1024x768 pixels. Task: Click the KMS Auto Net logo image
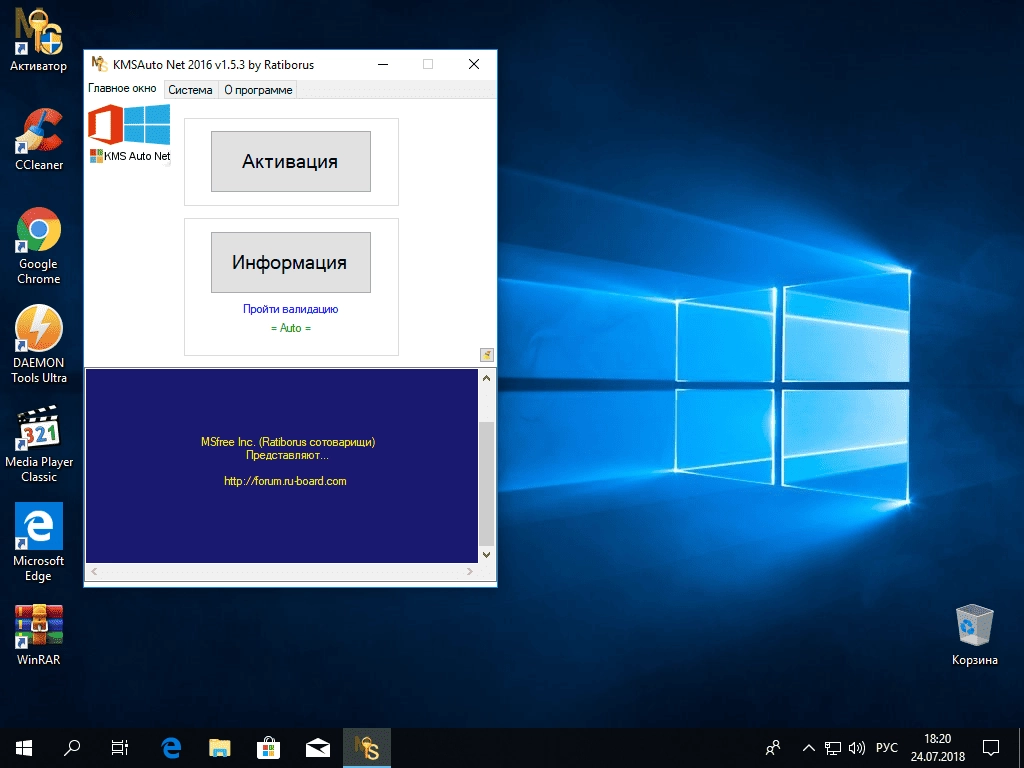129,134
